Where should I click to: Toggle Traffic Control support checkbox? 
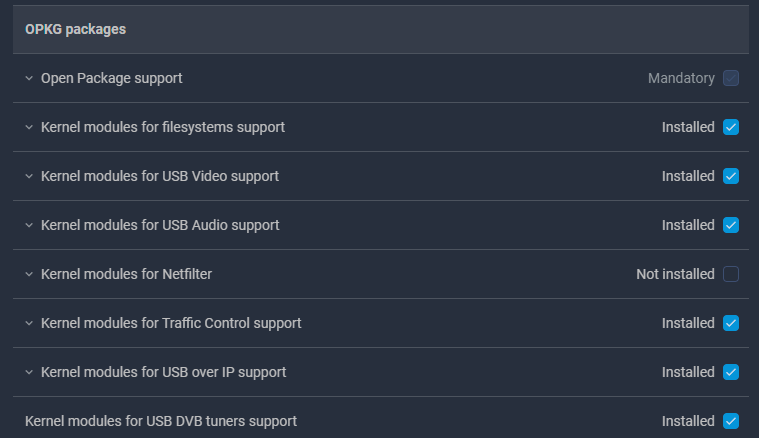[x=731, y=323]
